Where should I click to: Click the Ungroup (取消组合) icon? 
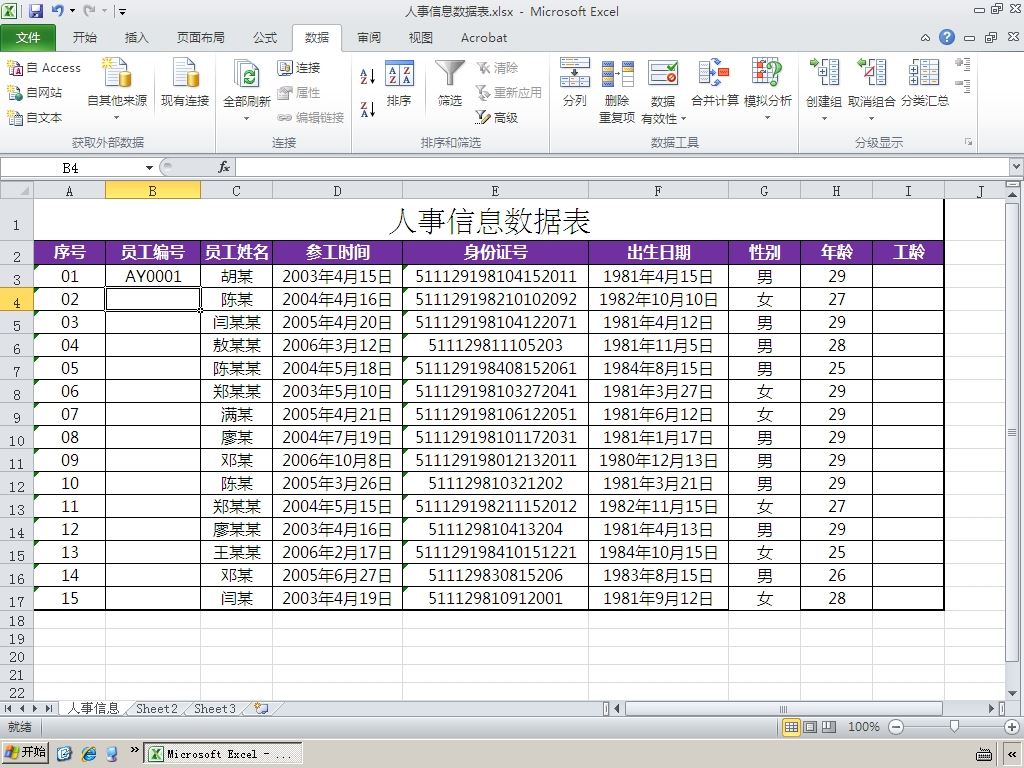point(871,73)
